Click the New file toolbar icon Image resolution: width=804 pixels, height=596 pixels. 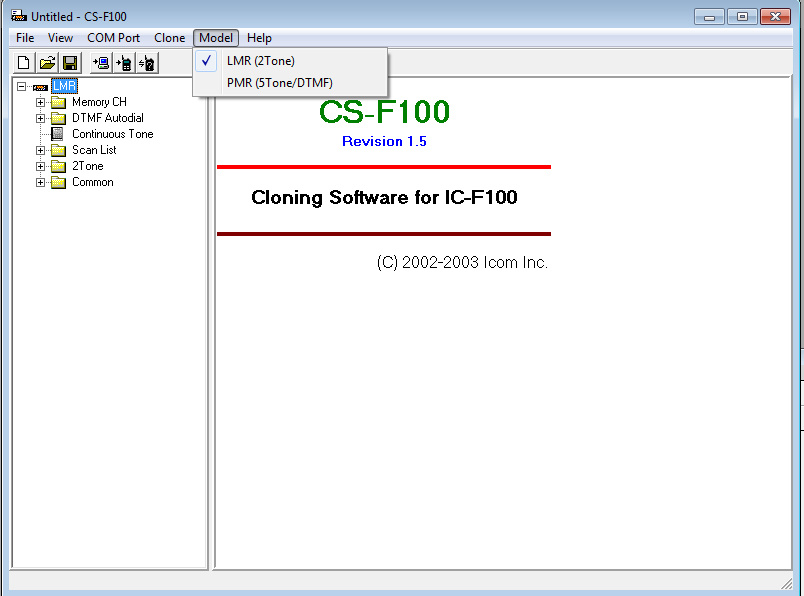(24, 63)
